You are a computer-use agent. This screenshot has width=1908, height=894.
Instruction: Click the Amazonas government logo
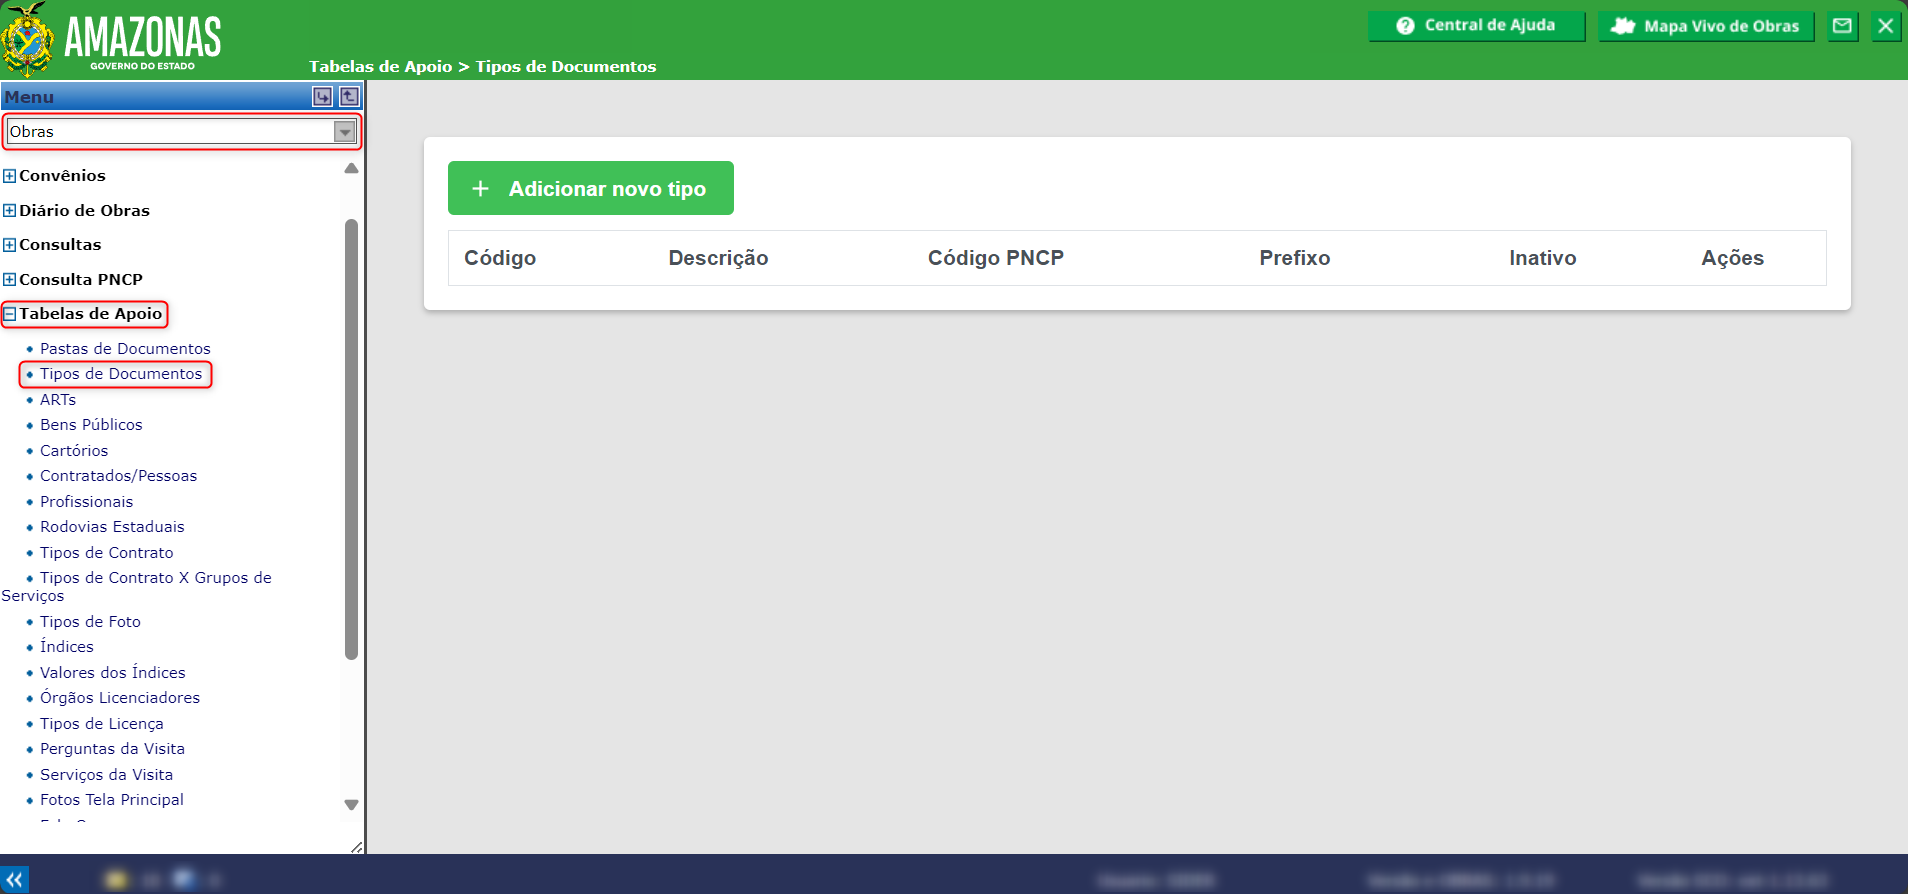pyautogui.click(x=111, y=40)
